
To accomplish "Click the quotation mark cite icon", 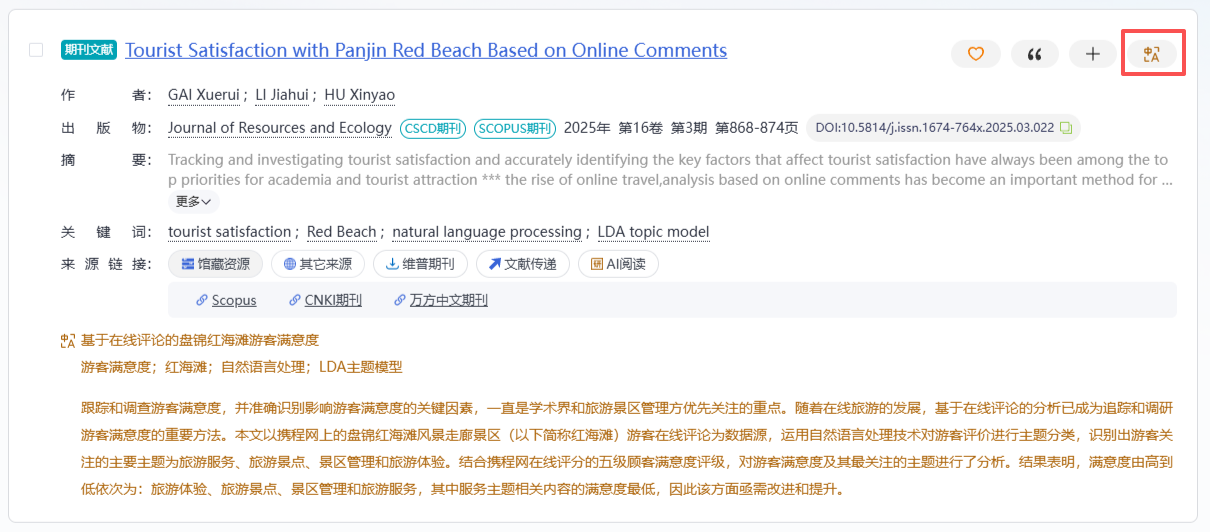I will (1035, 54).
